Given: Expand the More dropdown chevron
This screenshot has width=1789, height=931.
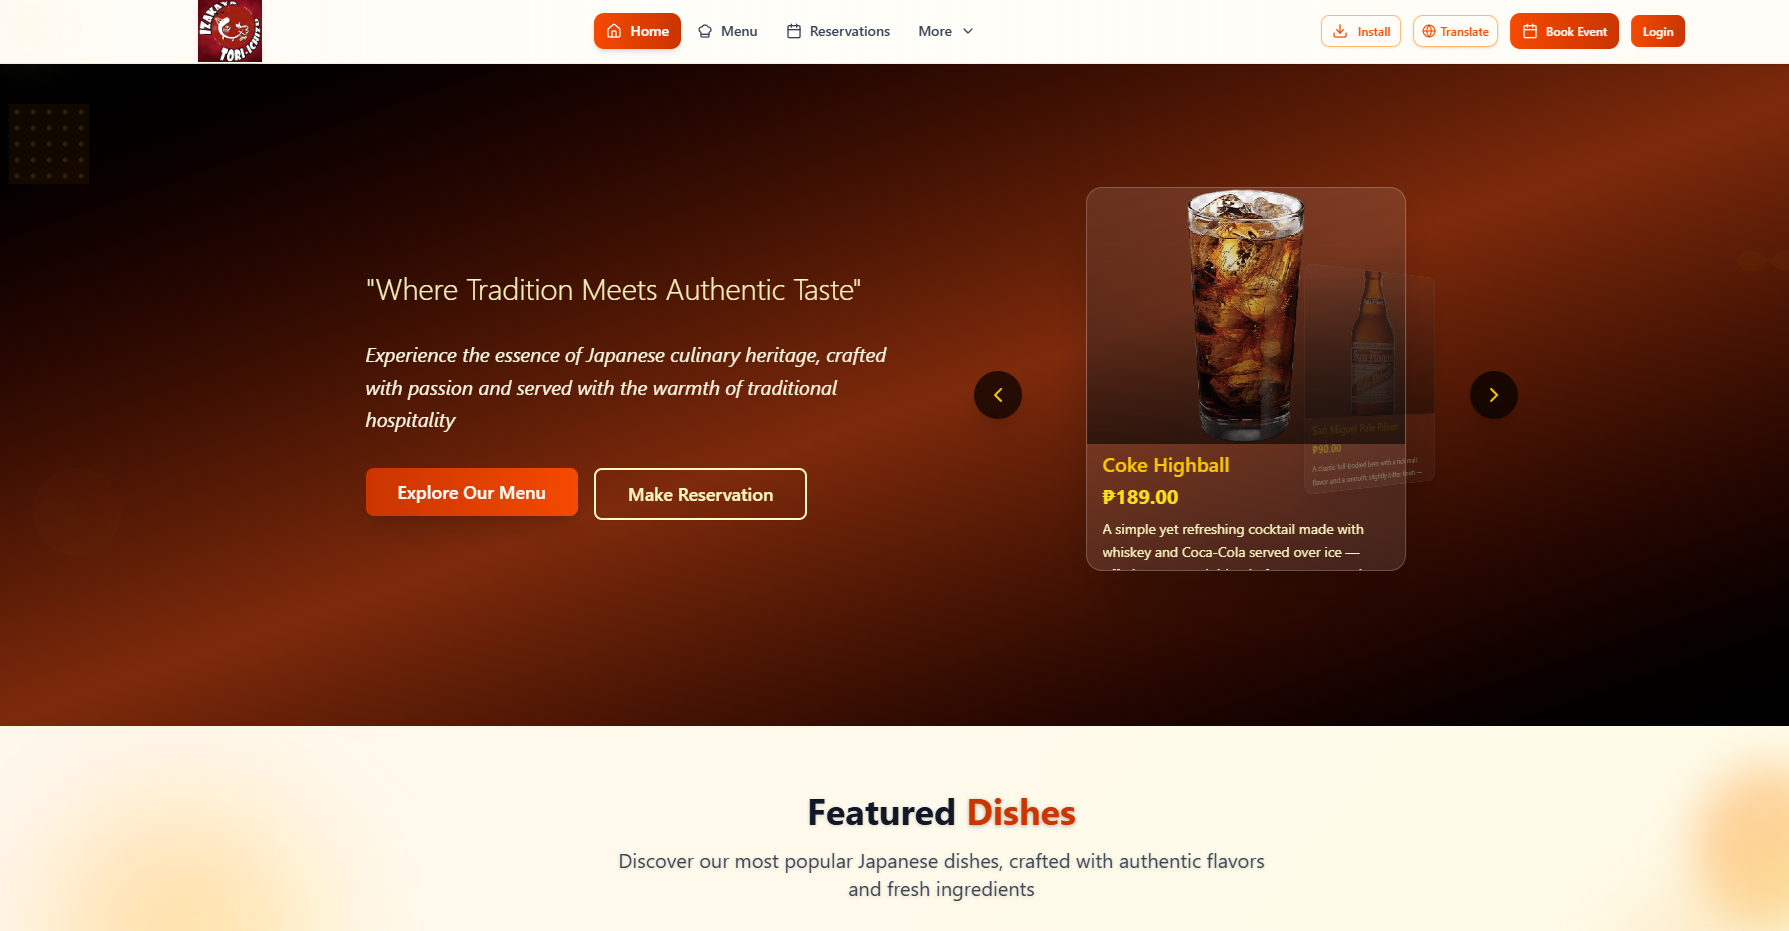Looking at the screenshot, I should [968, 31].
